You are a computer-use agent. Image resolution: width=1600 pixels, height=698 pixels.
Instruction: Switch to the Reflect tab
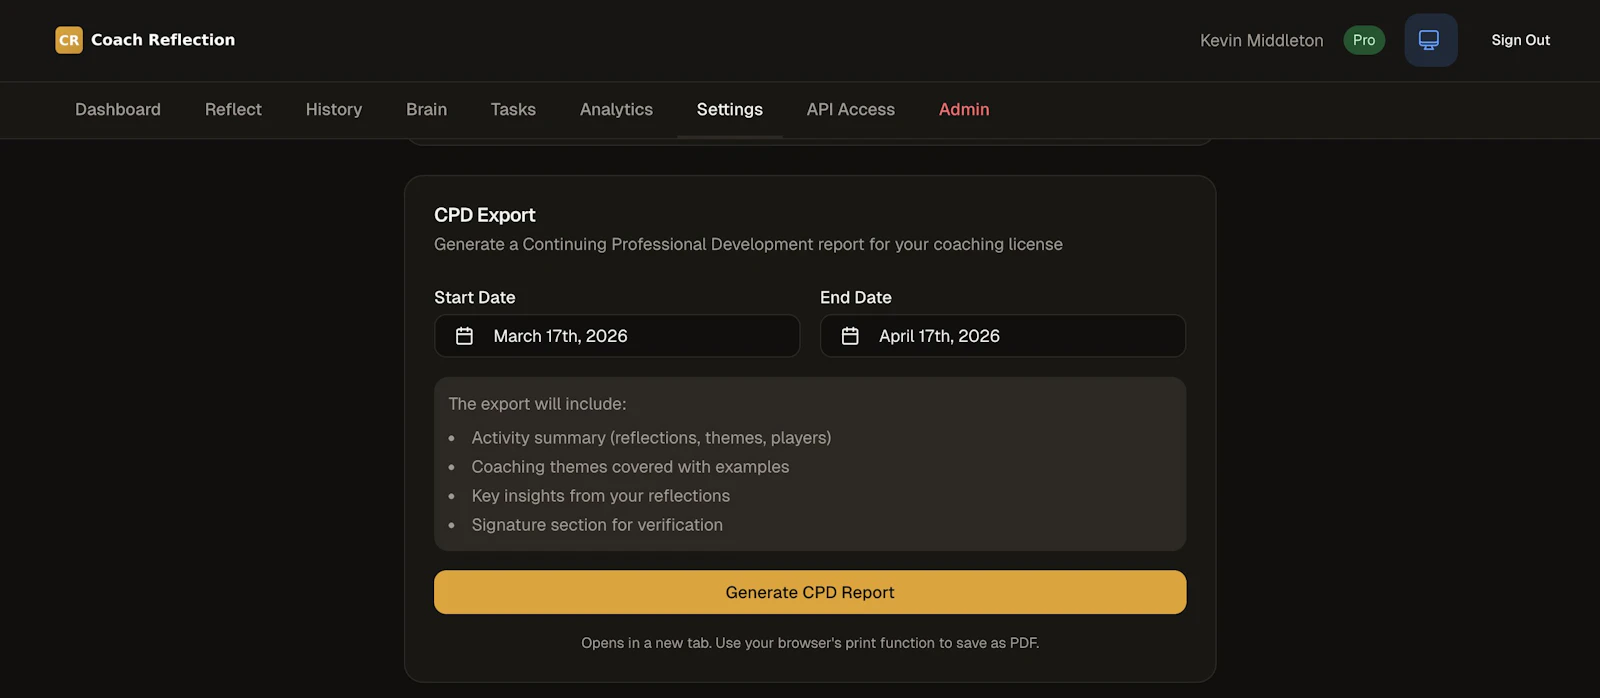coord(233,109)
